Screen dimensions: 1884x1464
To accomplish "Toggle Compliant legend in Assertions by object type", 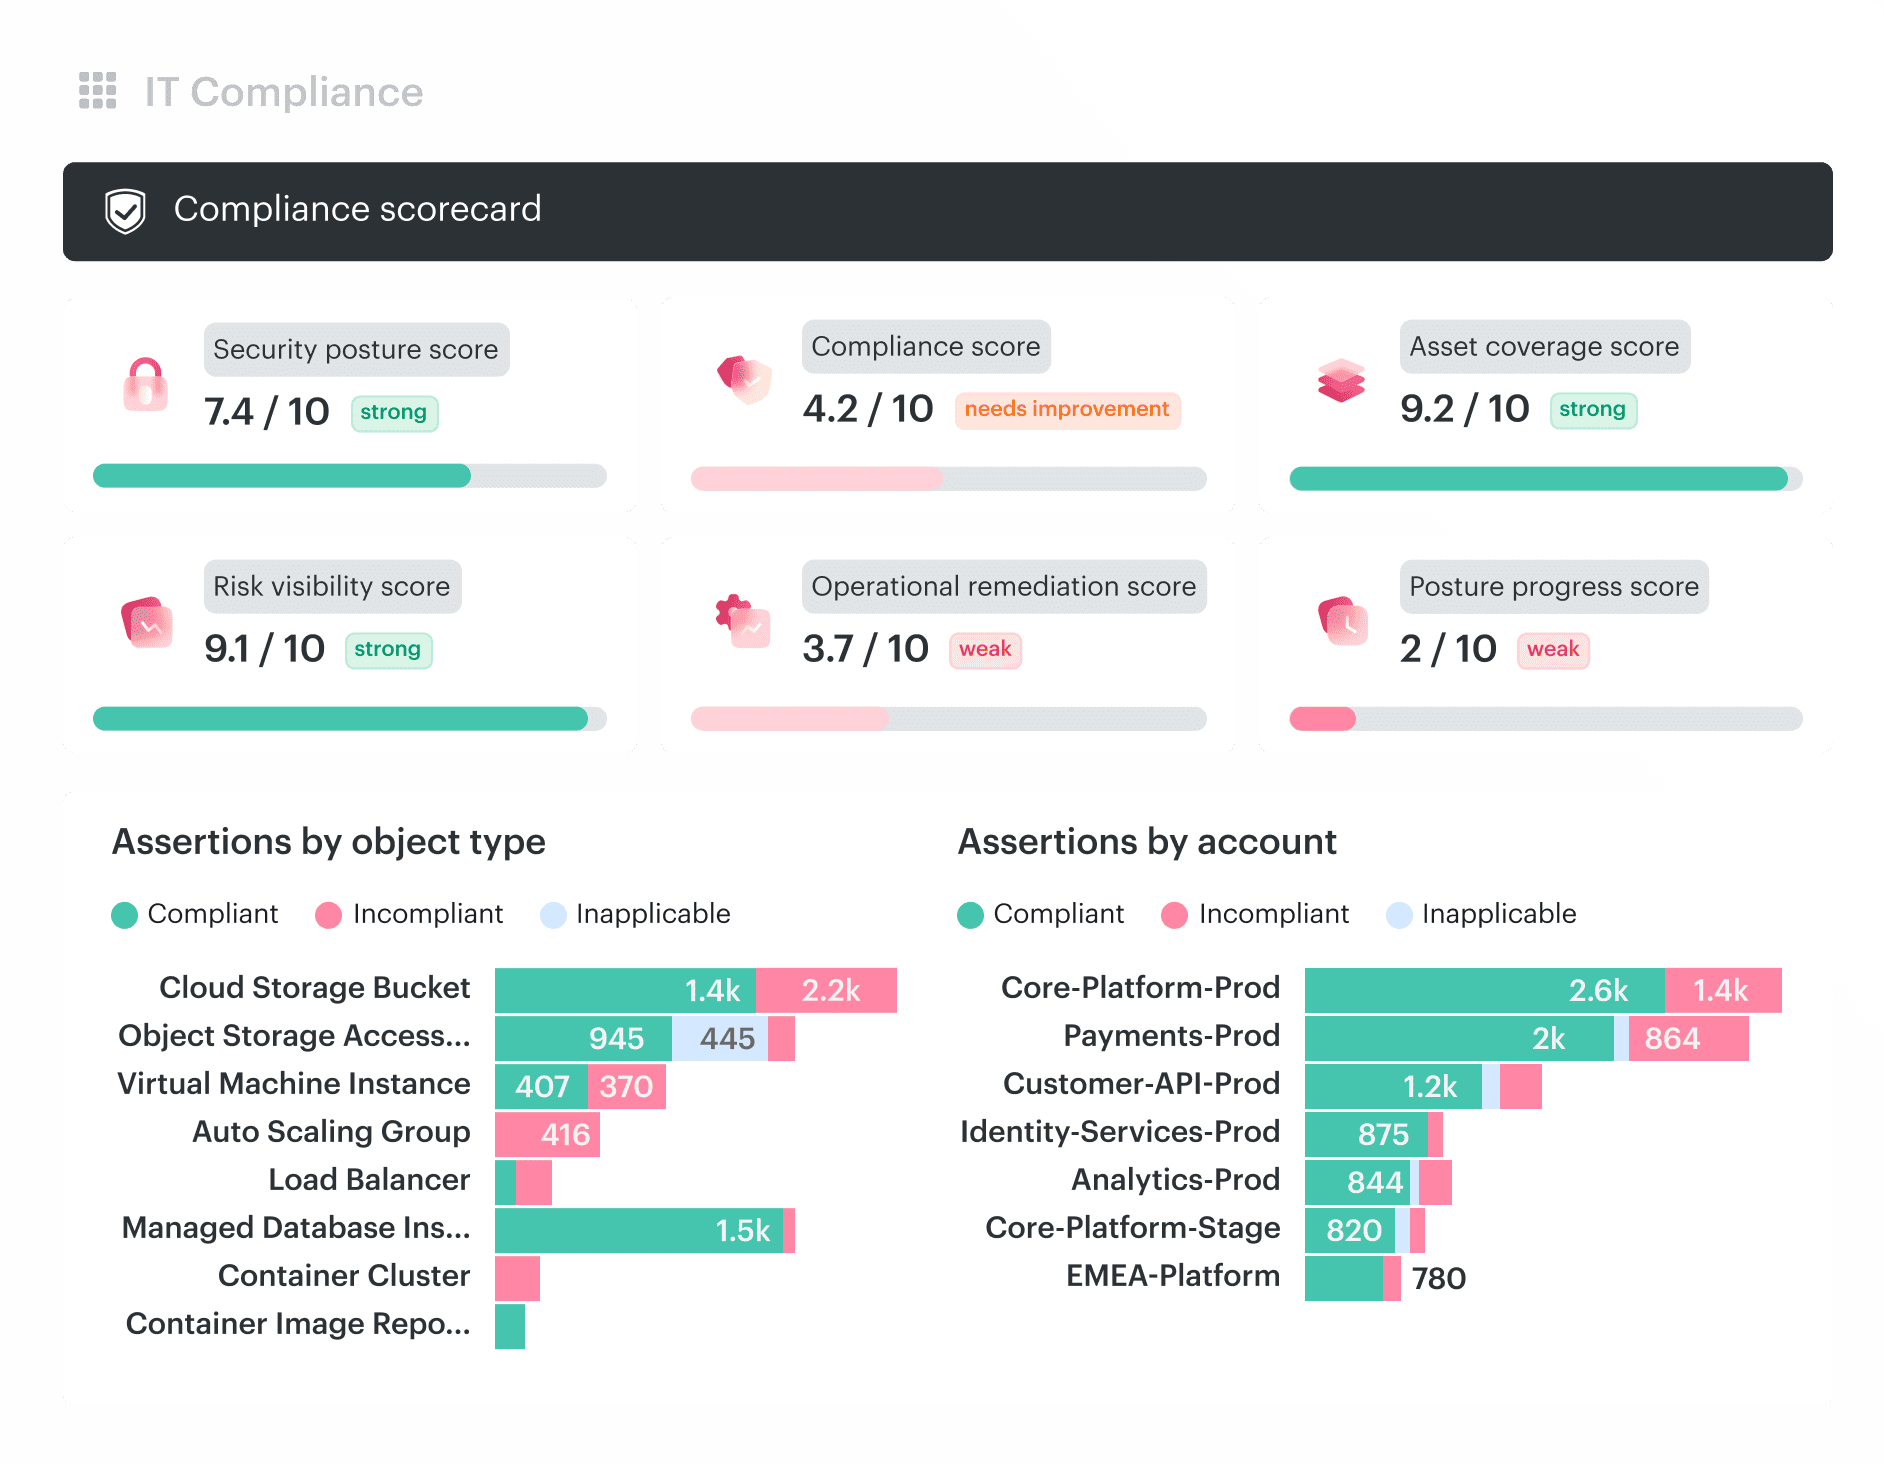I will pos(195,914).
